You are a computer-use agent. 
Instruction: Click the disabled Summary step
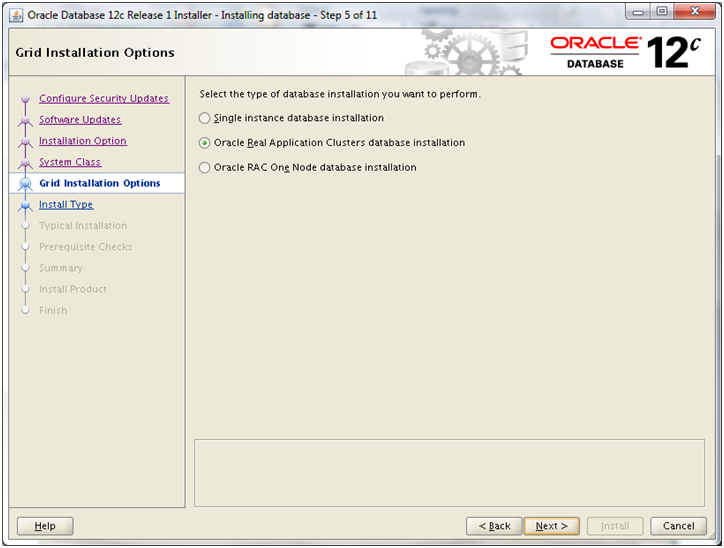click(x=61, y=268)
